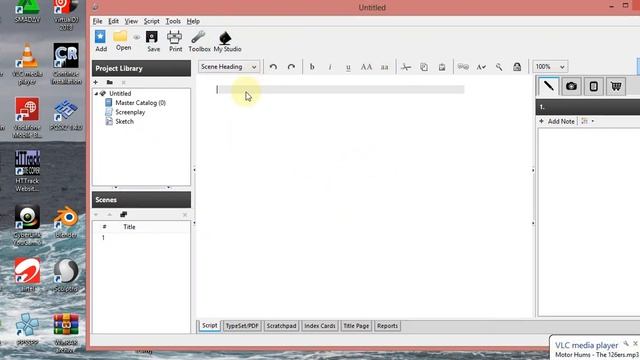The width and height of the screenshot is (640, 360).
Task: Click the VLC media player notification popup
Action: pos(595,348)
